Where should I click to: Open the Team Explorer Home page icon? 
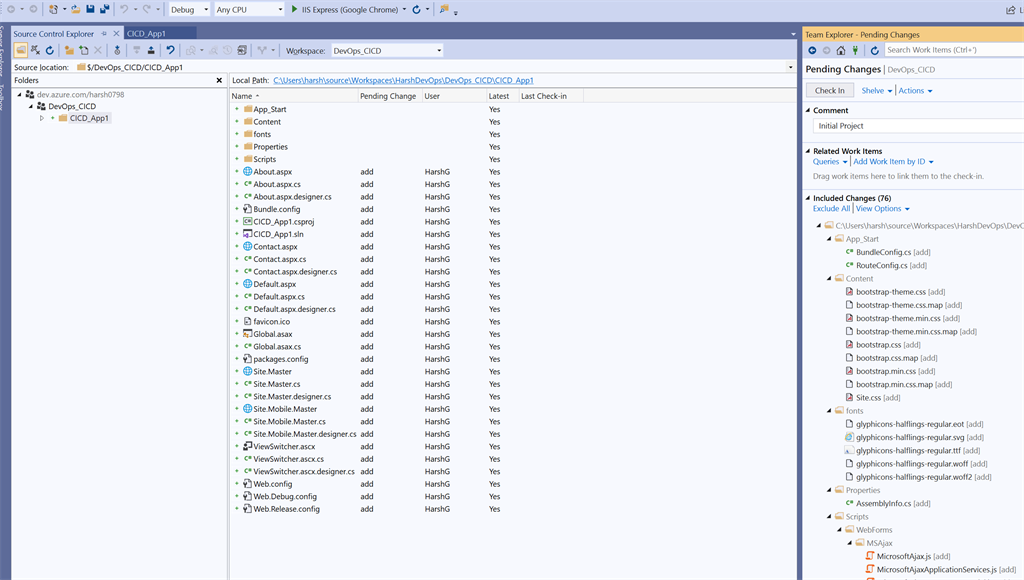tap(841, 49)
